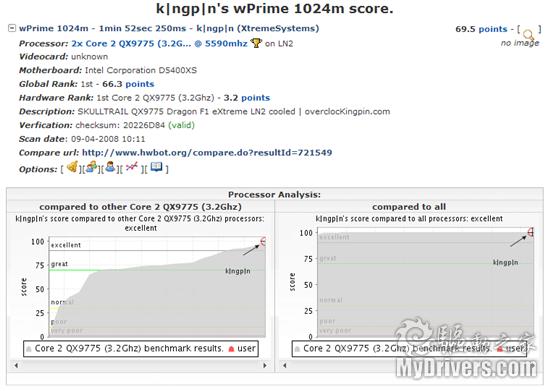Viewport: 550px width, 391px height.
Task: Click the first yellow options icon
Action: 73,167
